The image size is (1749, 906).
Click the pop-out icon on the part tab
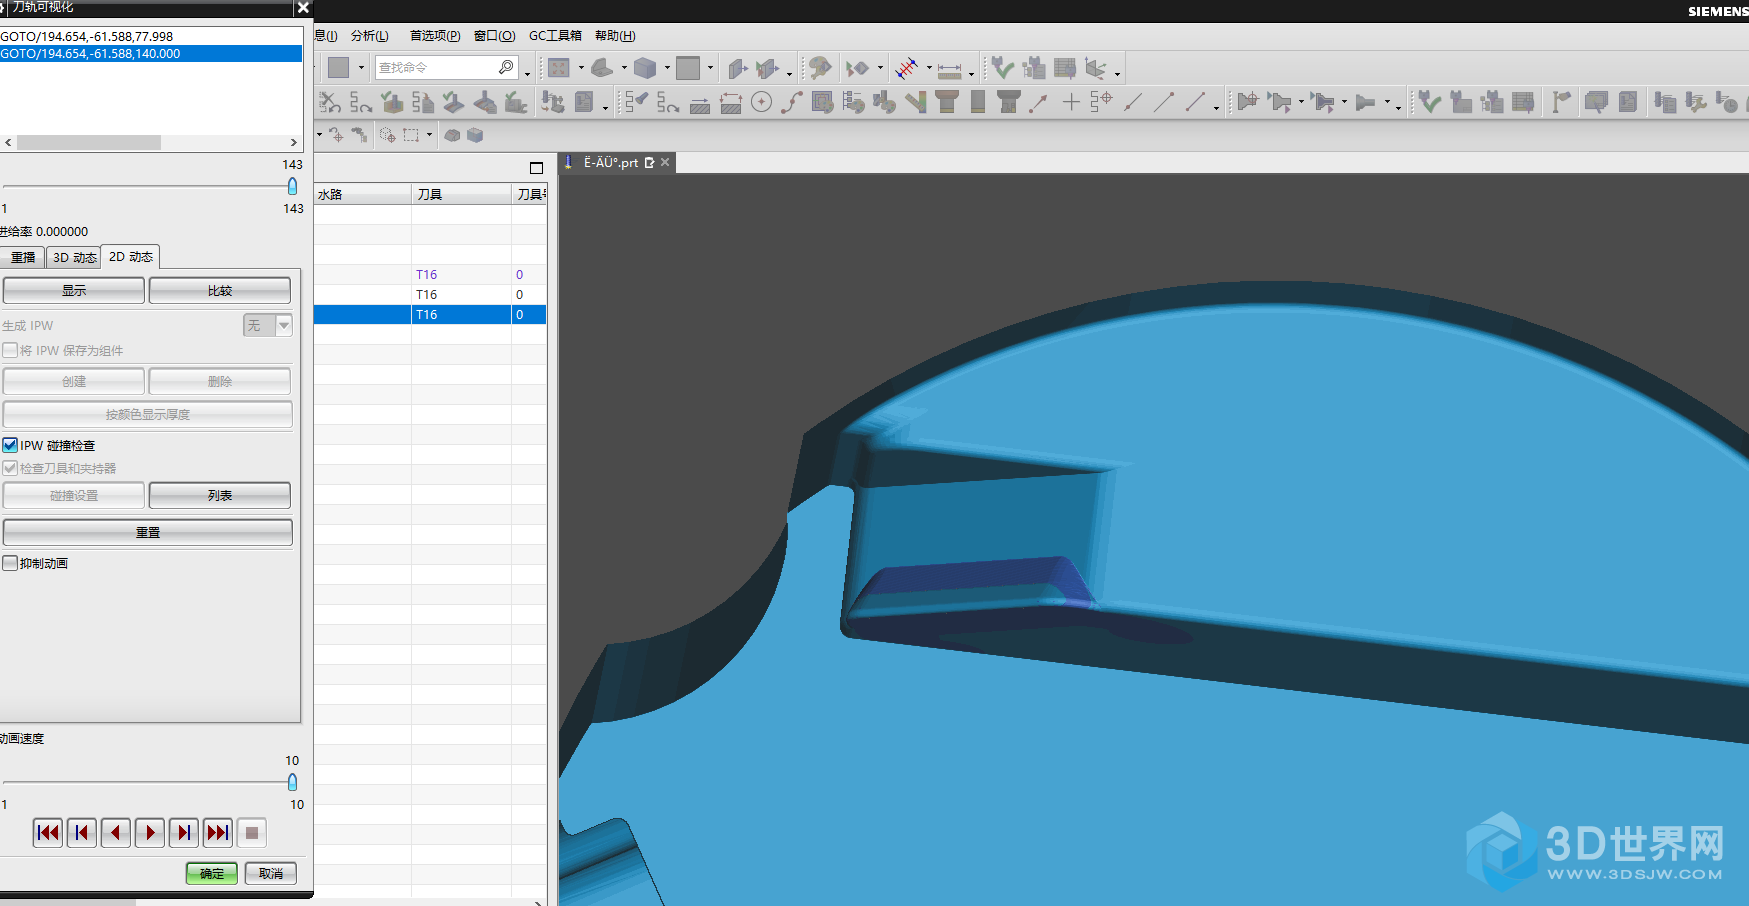[x=649, y=162]
